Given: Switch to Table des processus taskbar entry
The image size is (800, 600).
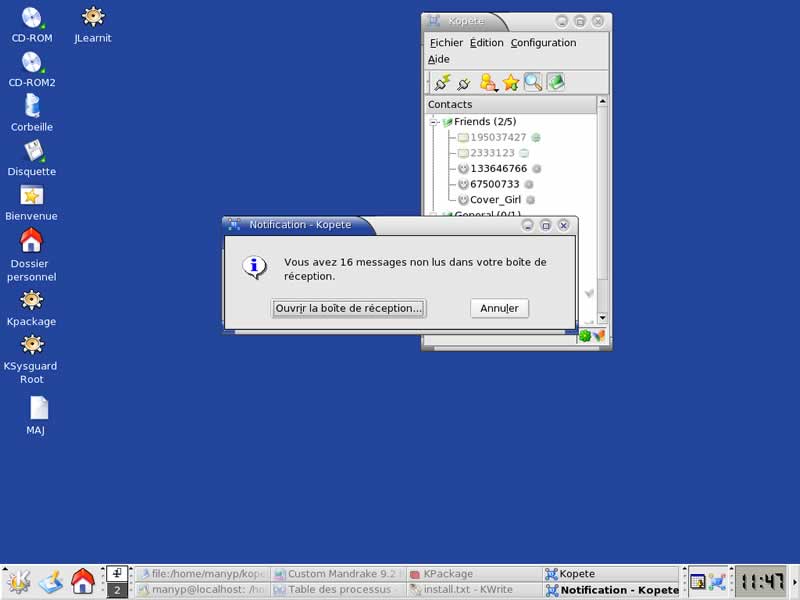Looking at the screenshot, I should click(x=338, y=590).
